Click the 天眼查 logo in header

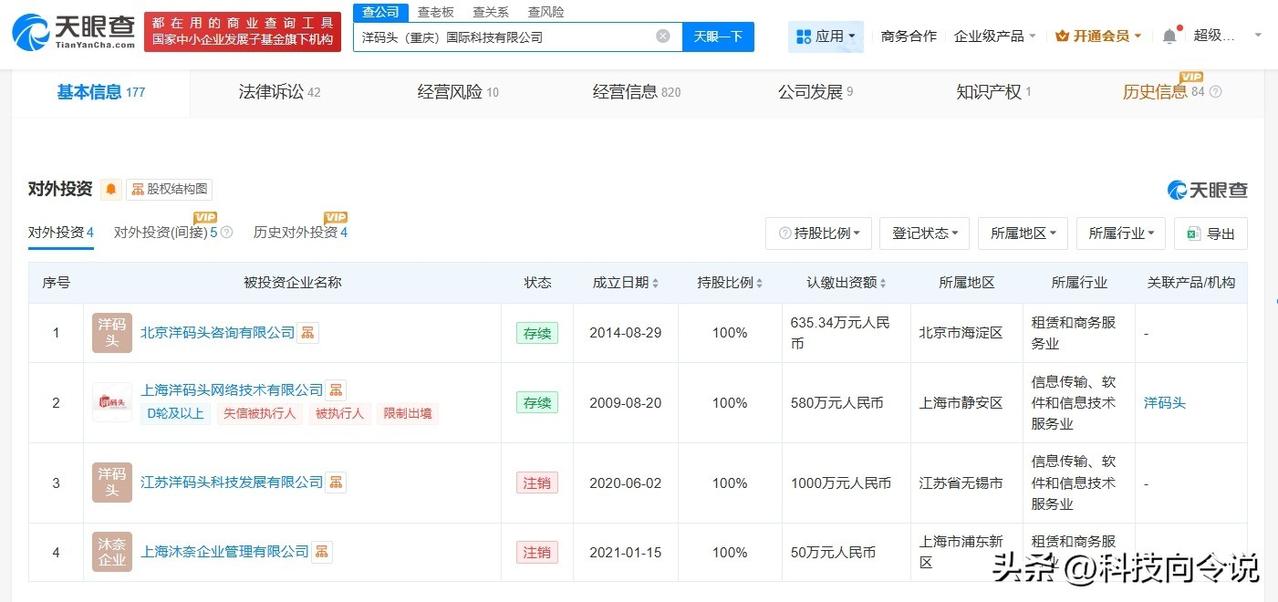click(74, 33)
